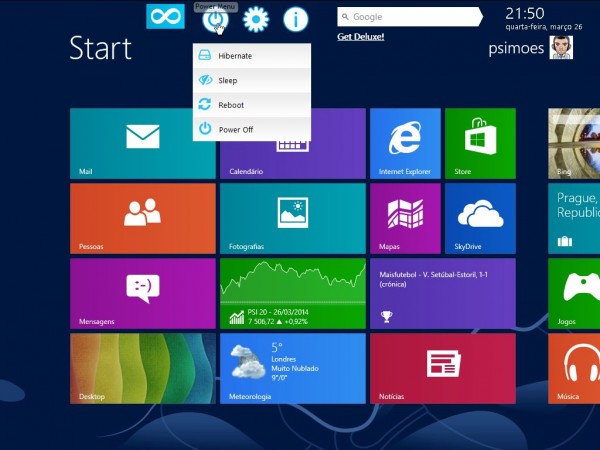Click inside the Google search field

(x=409, y=17)
